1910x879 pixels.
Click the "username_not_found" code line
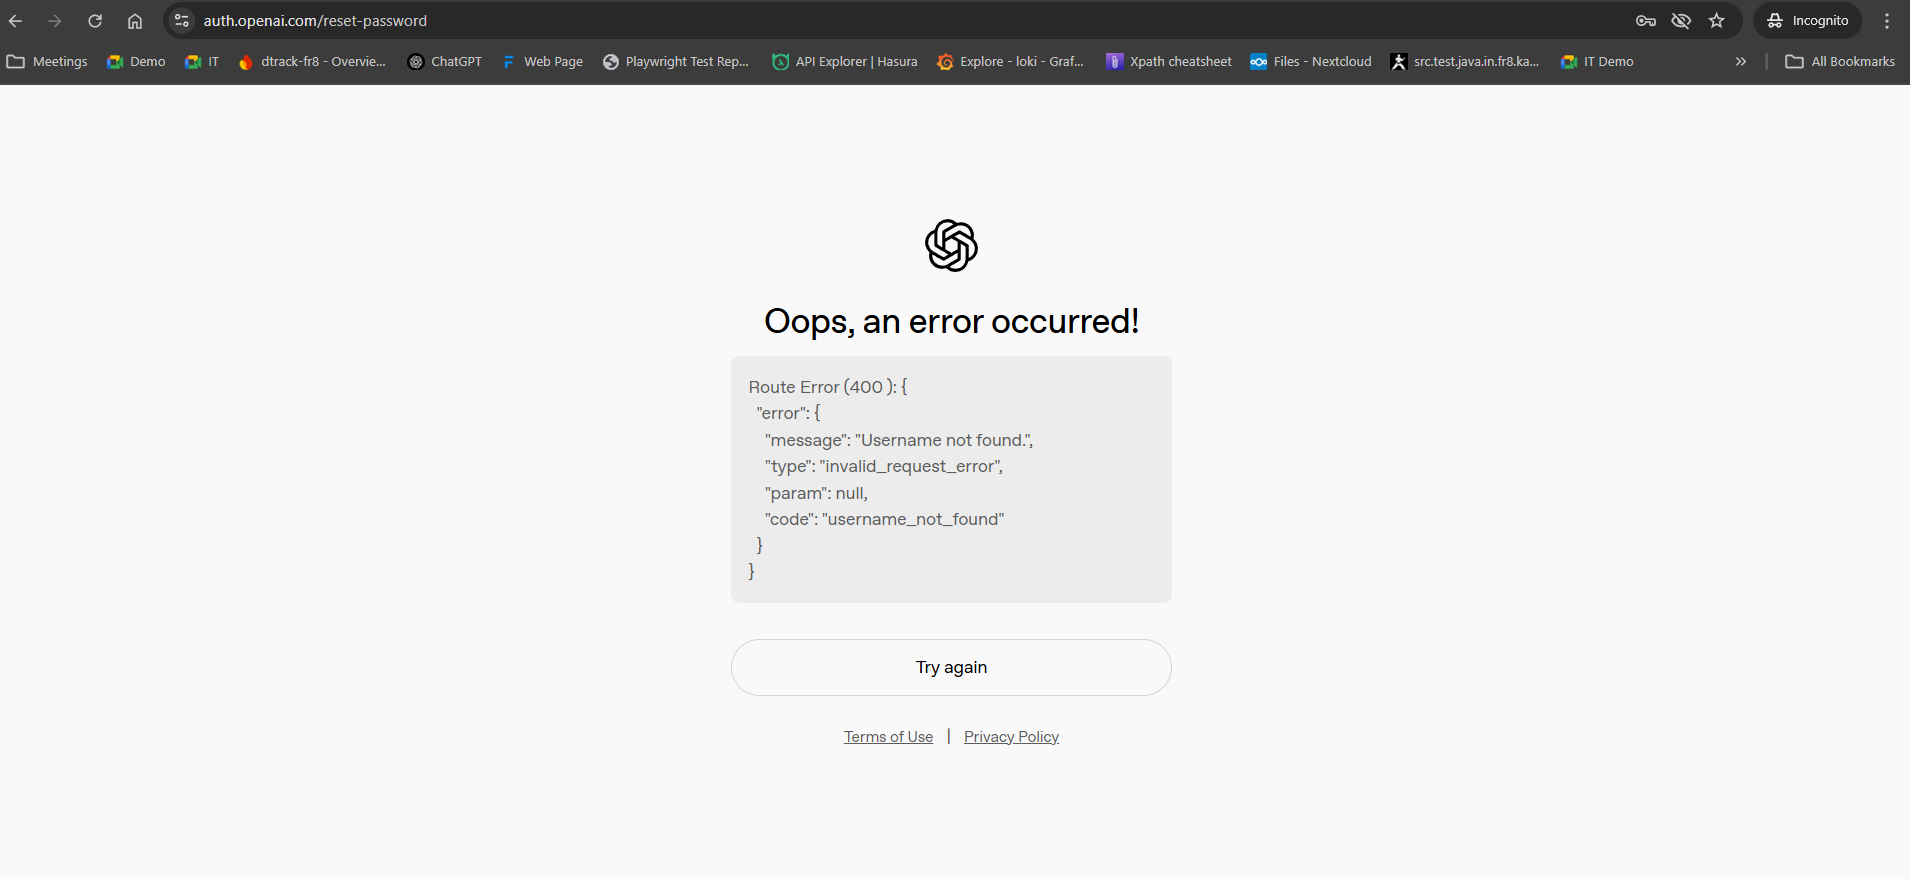(x=884, y=519)
